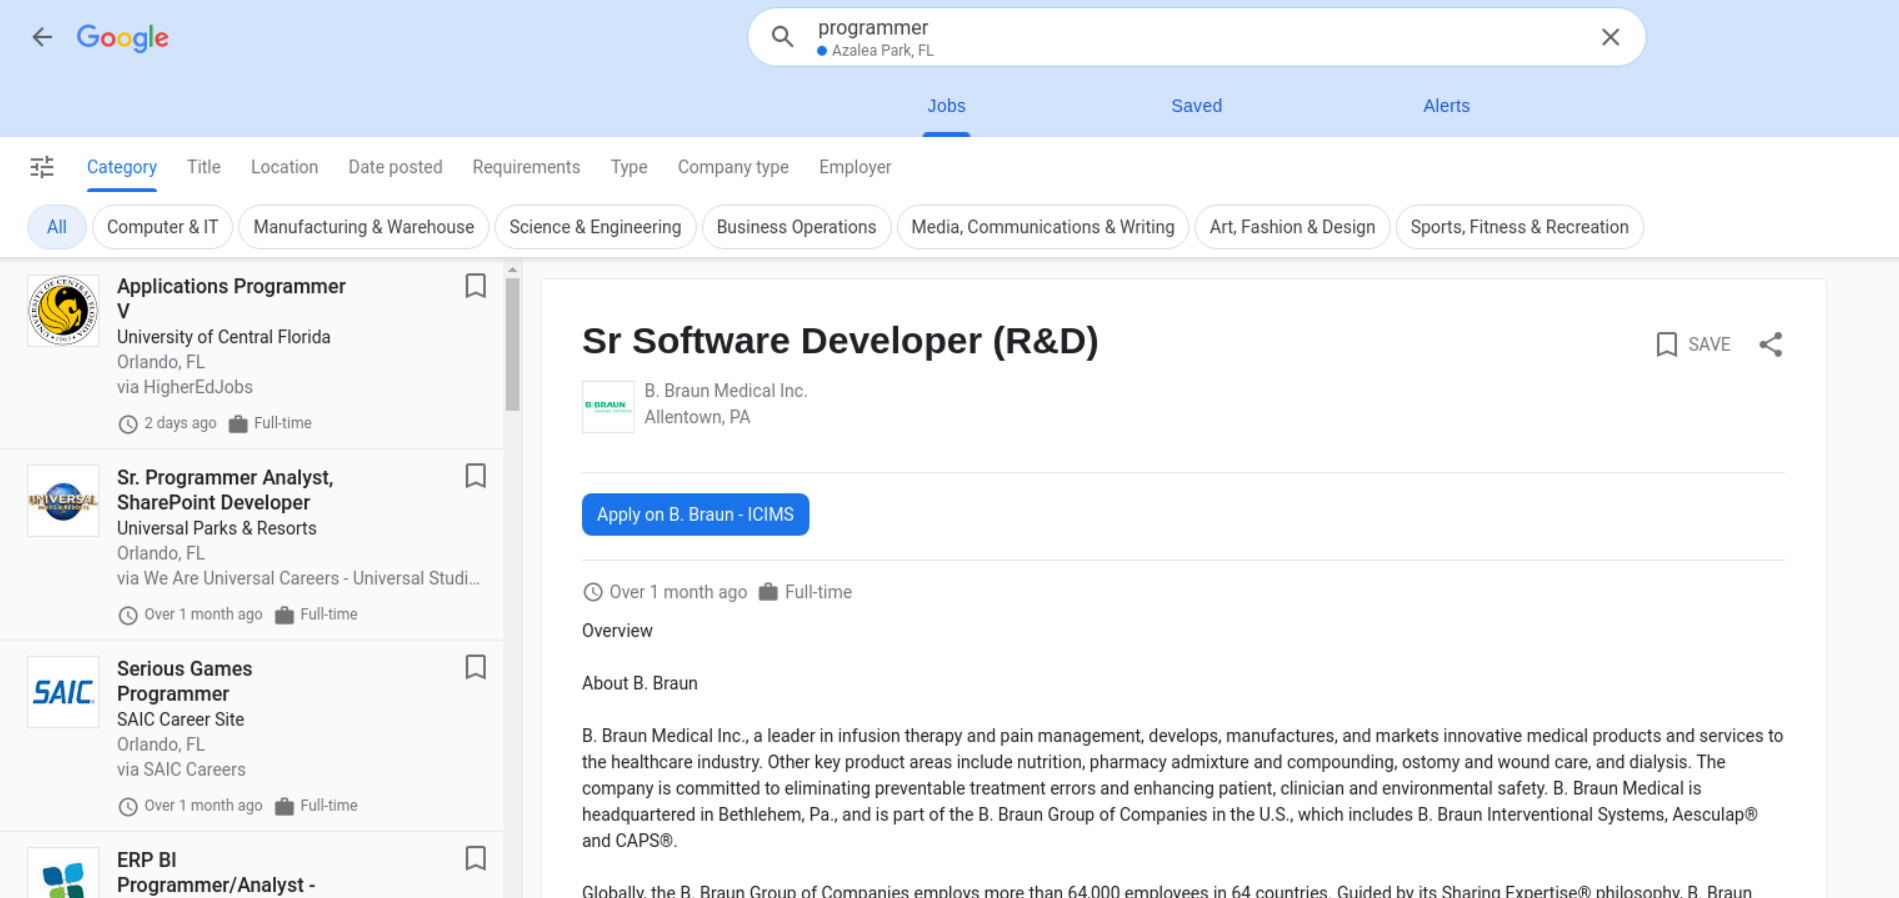Viewport: 1899px width, 898px height.
Task: Select the 'About B. Braun' heading
Action: click(x=640, y=683)
